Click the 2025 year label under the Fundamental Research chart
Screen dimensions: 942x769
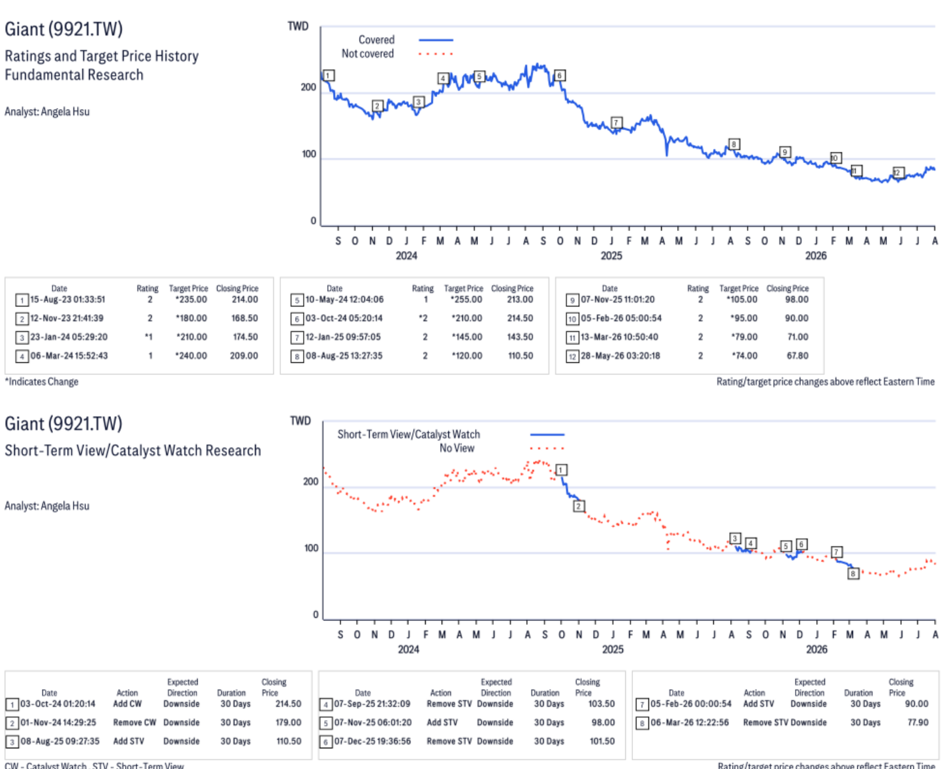point(612,255)
